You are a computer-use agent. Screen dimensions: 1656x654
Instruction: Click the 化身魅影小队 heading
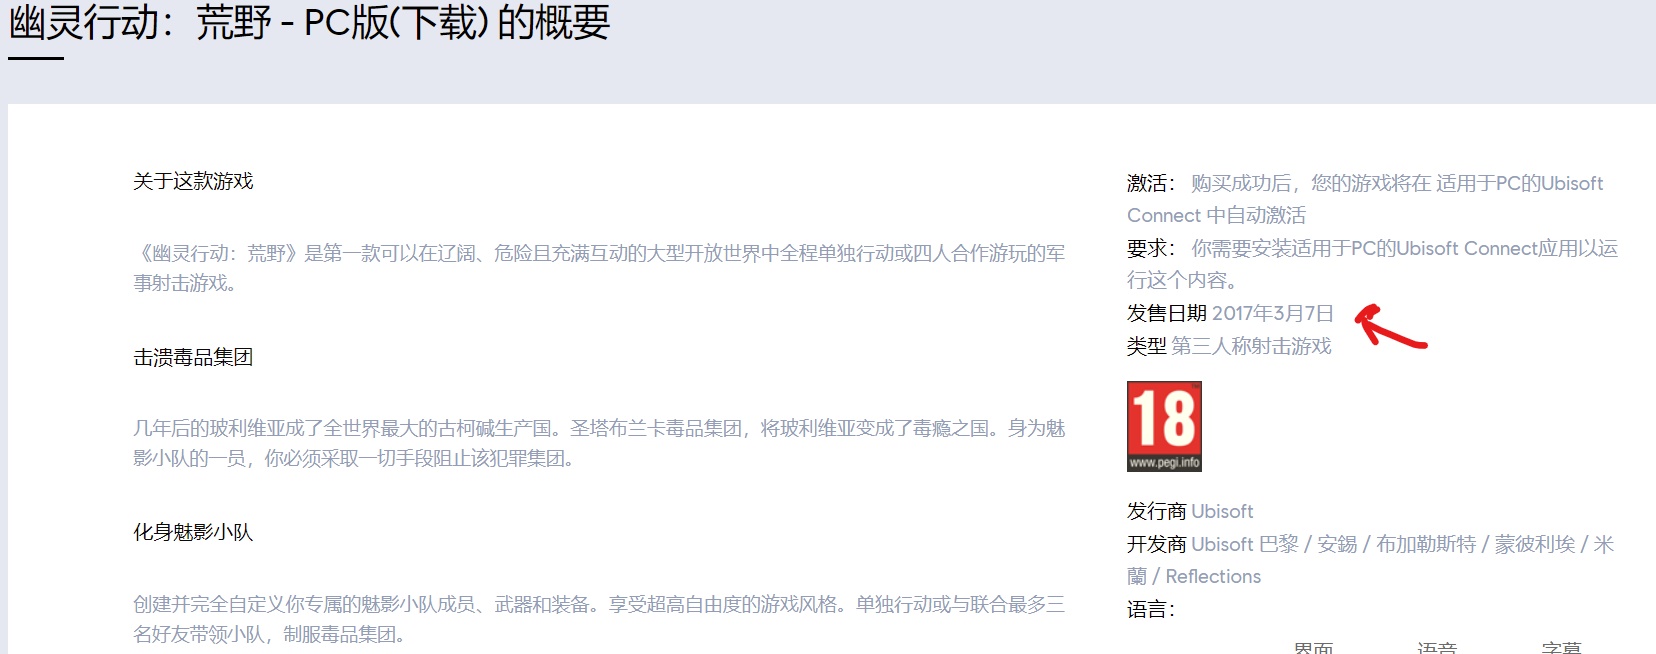(x=193, y=532)
